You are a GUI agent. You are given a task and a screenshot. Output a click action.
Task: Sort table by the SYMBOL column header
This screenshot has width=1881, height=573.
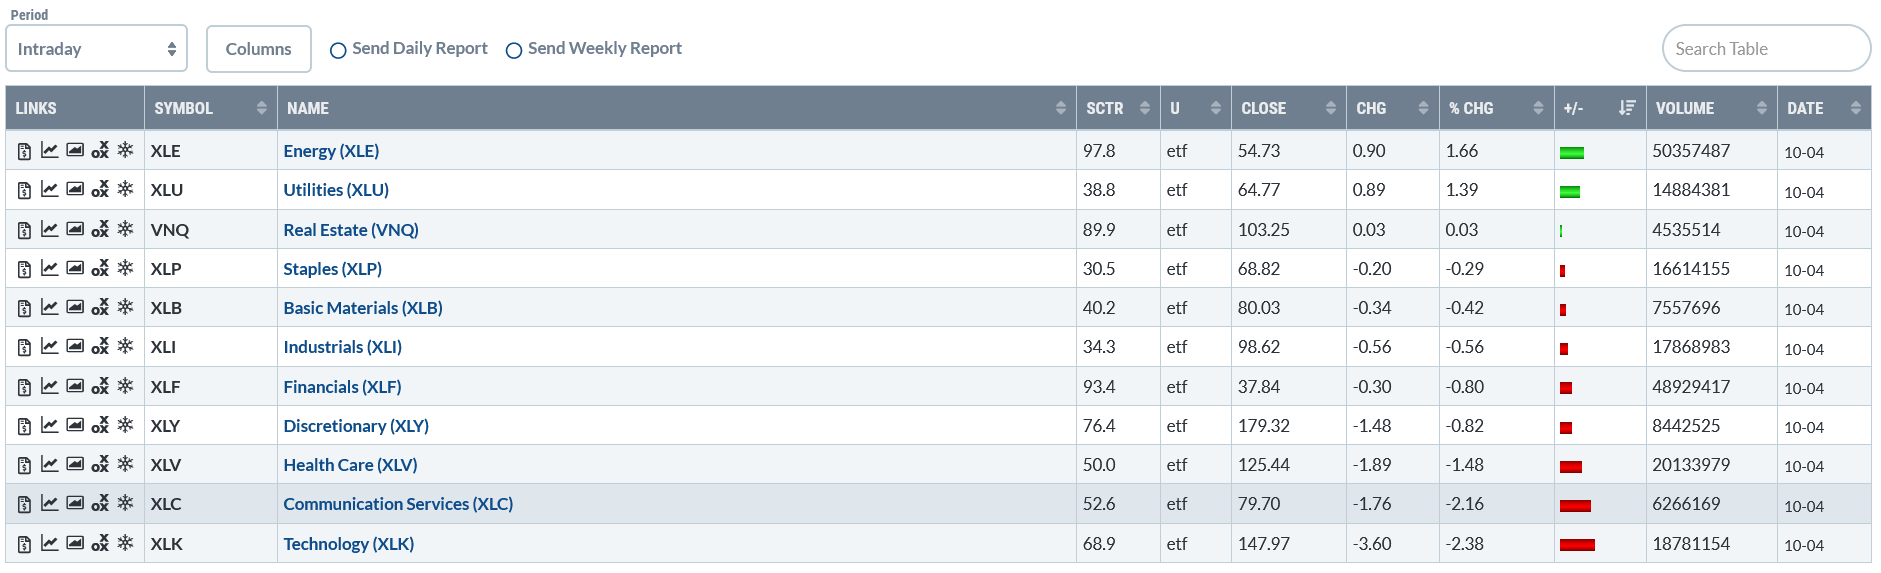(210, 108)
